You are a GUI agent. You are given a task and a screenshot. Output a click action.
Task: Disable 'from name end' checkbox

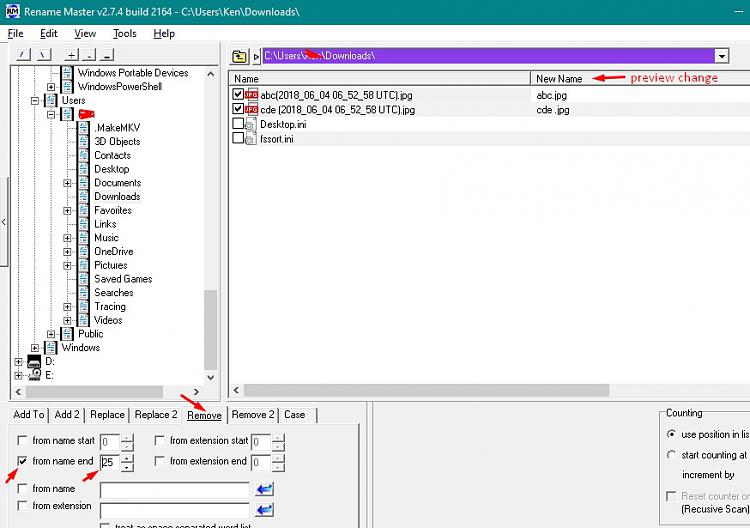(x=22, y=461)
